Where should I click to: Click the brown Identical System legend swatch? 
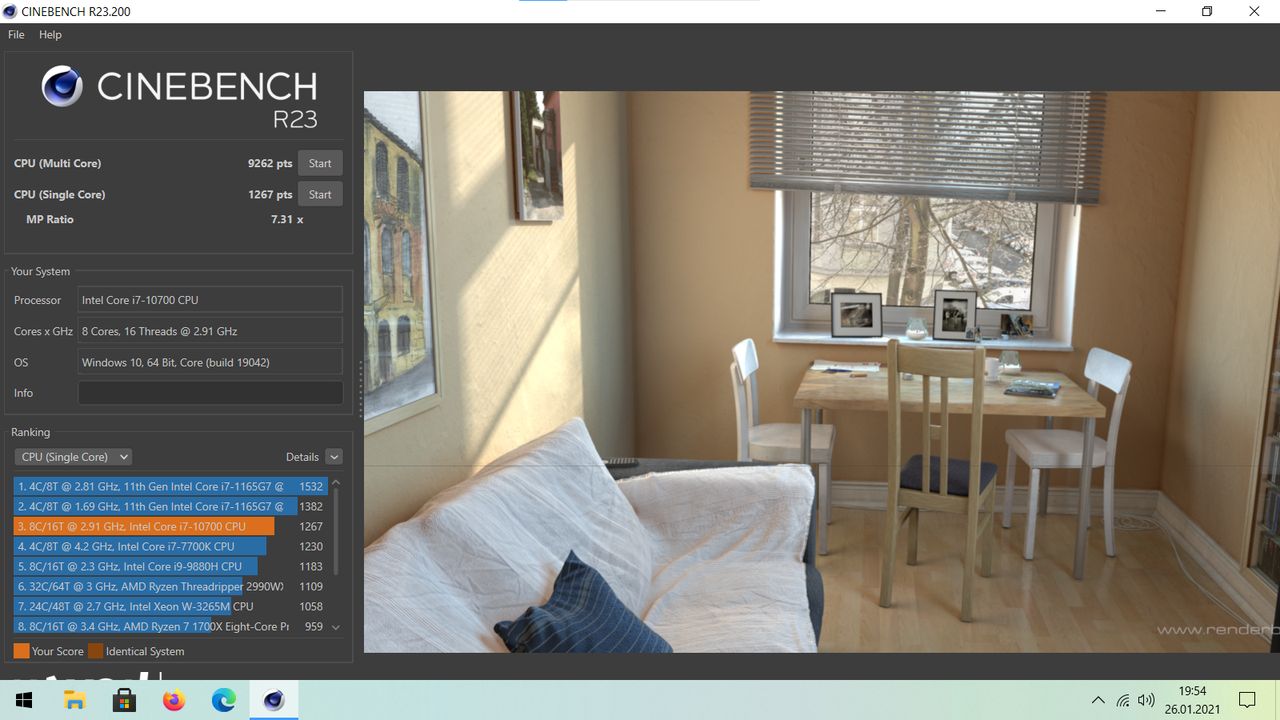pos(95,651)
